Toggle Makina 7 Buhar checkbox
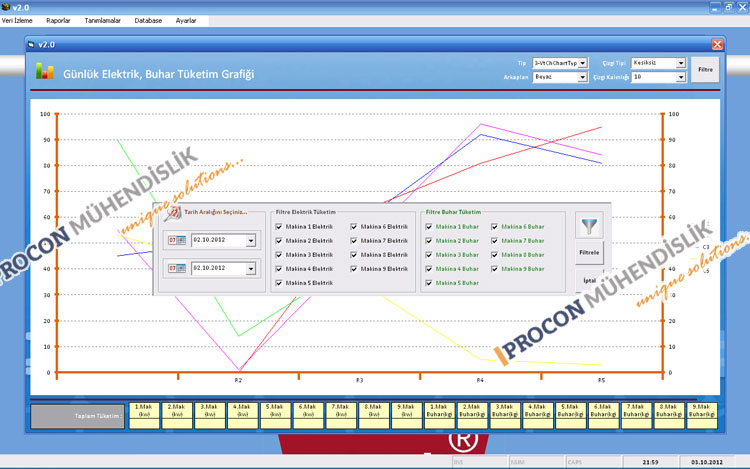750x469 pixels. click(x=495, y=240)
